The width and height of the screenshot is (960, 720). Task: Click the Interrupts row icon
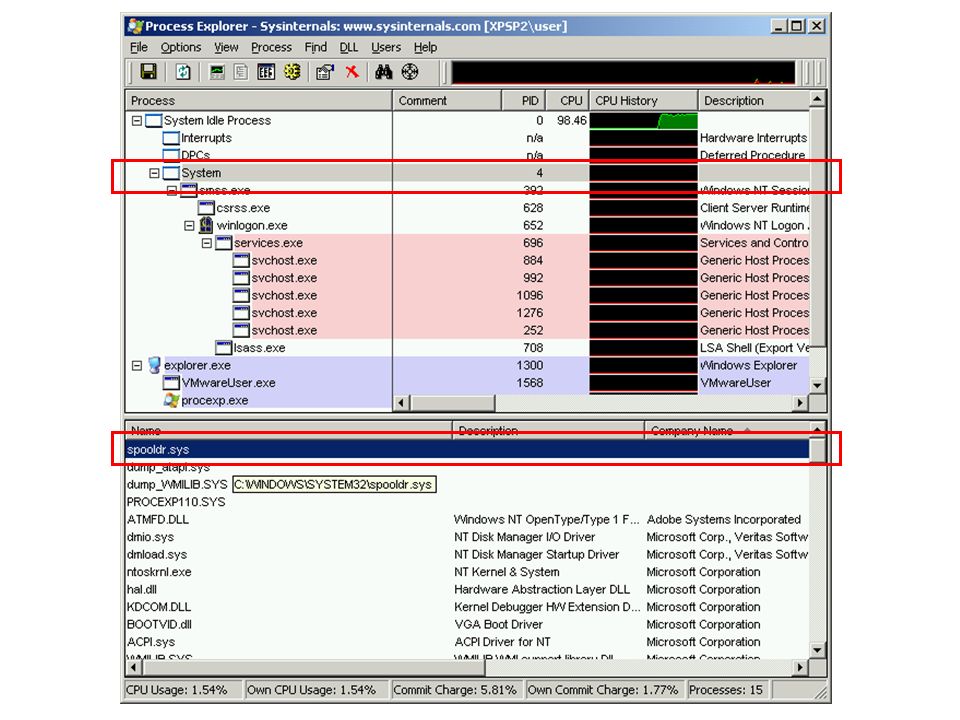pos(171,138)
